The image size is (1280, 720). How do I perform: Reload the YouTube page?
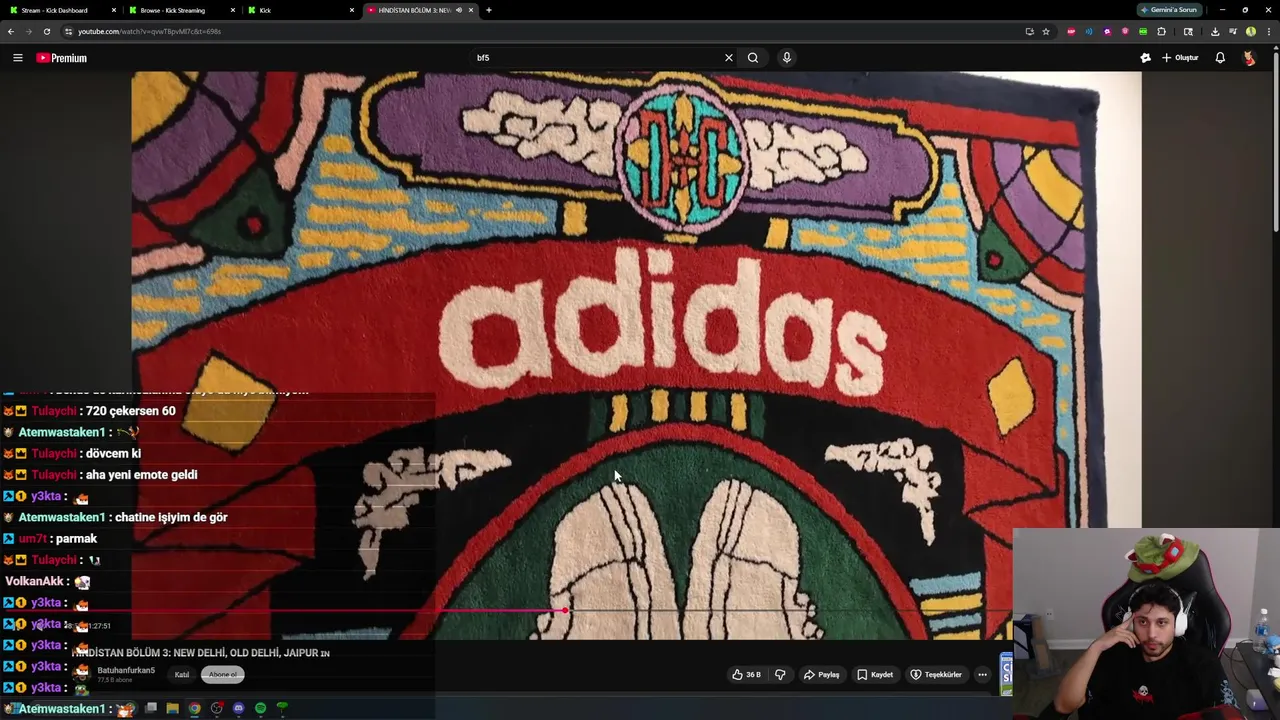click(46, 31)
